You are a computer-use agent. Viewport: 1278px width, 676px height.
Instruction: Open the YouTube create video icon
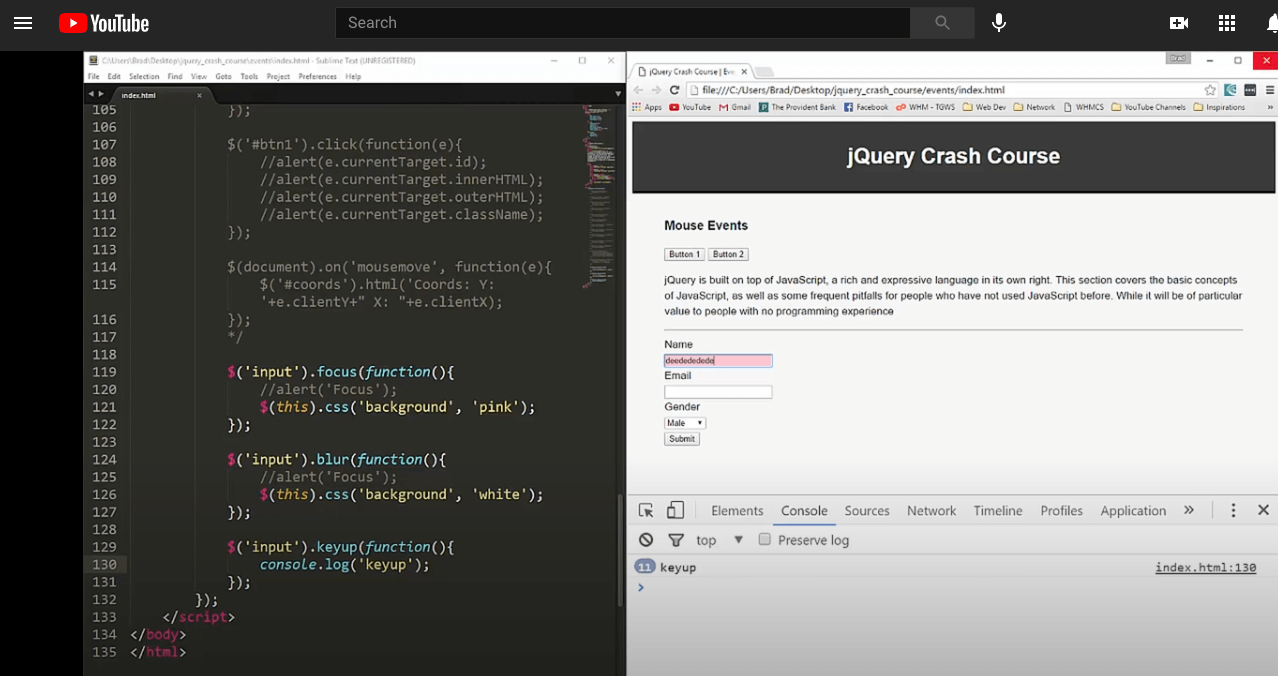coord(1179,23)
